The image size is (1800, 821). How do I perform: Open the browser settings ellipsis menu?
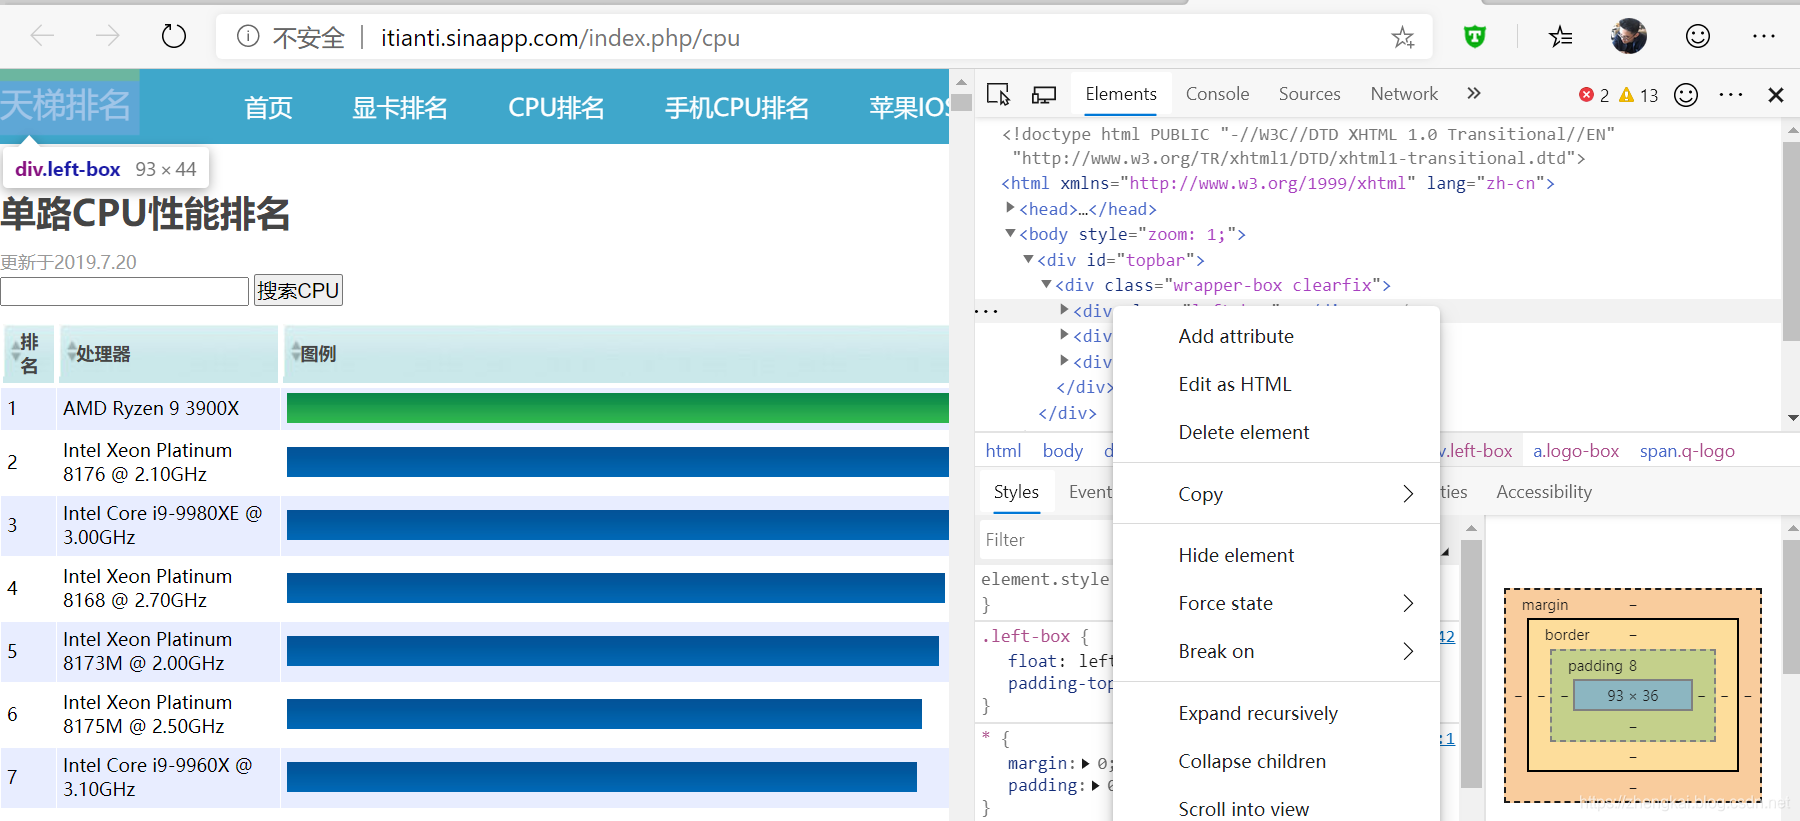(1764, 37)
